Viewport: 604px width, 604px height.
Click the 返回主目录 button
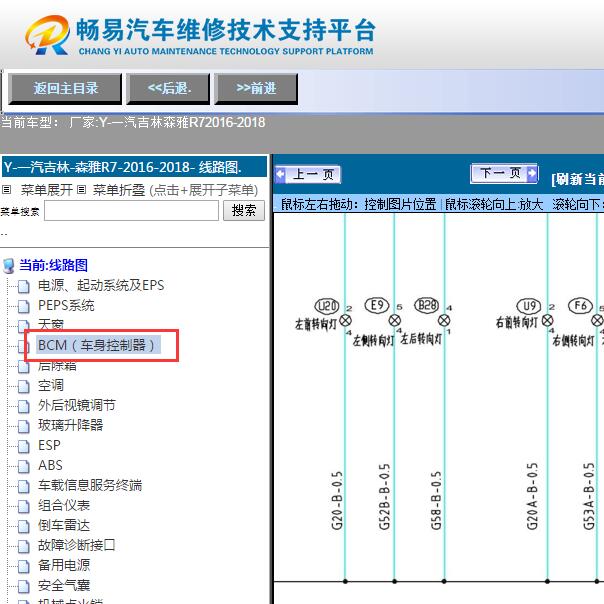(65, 89)
